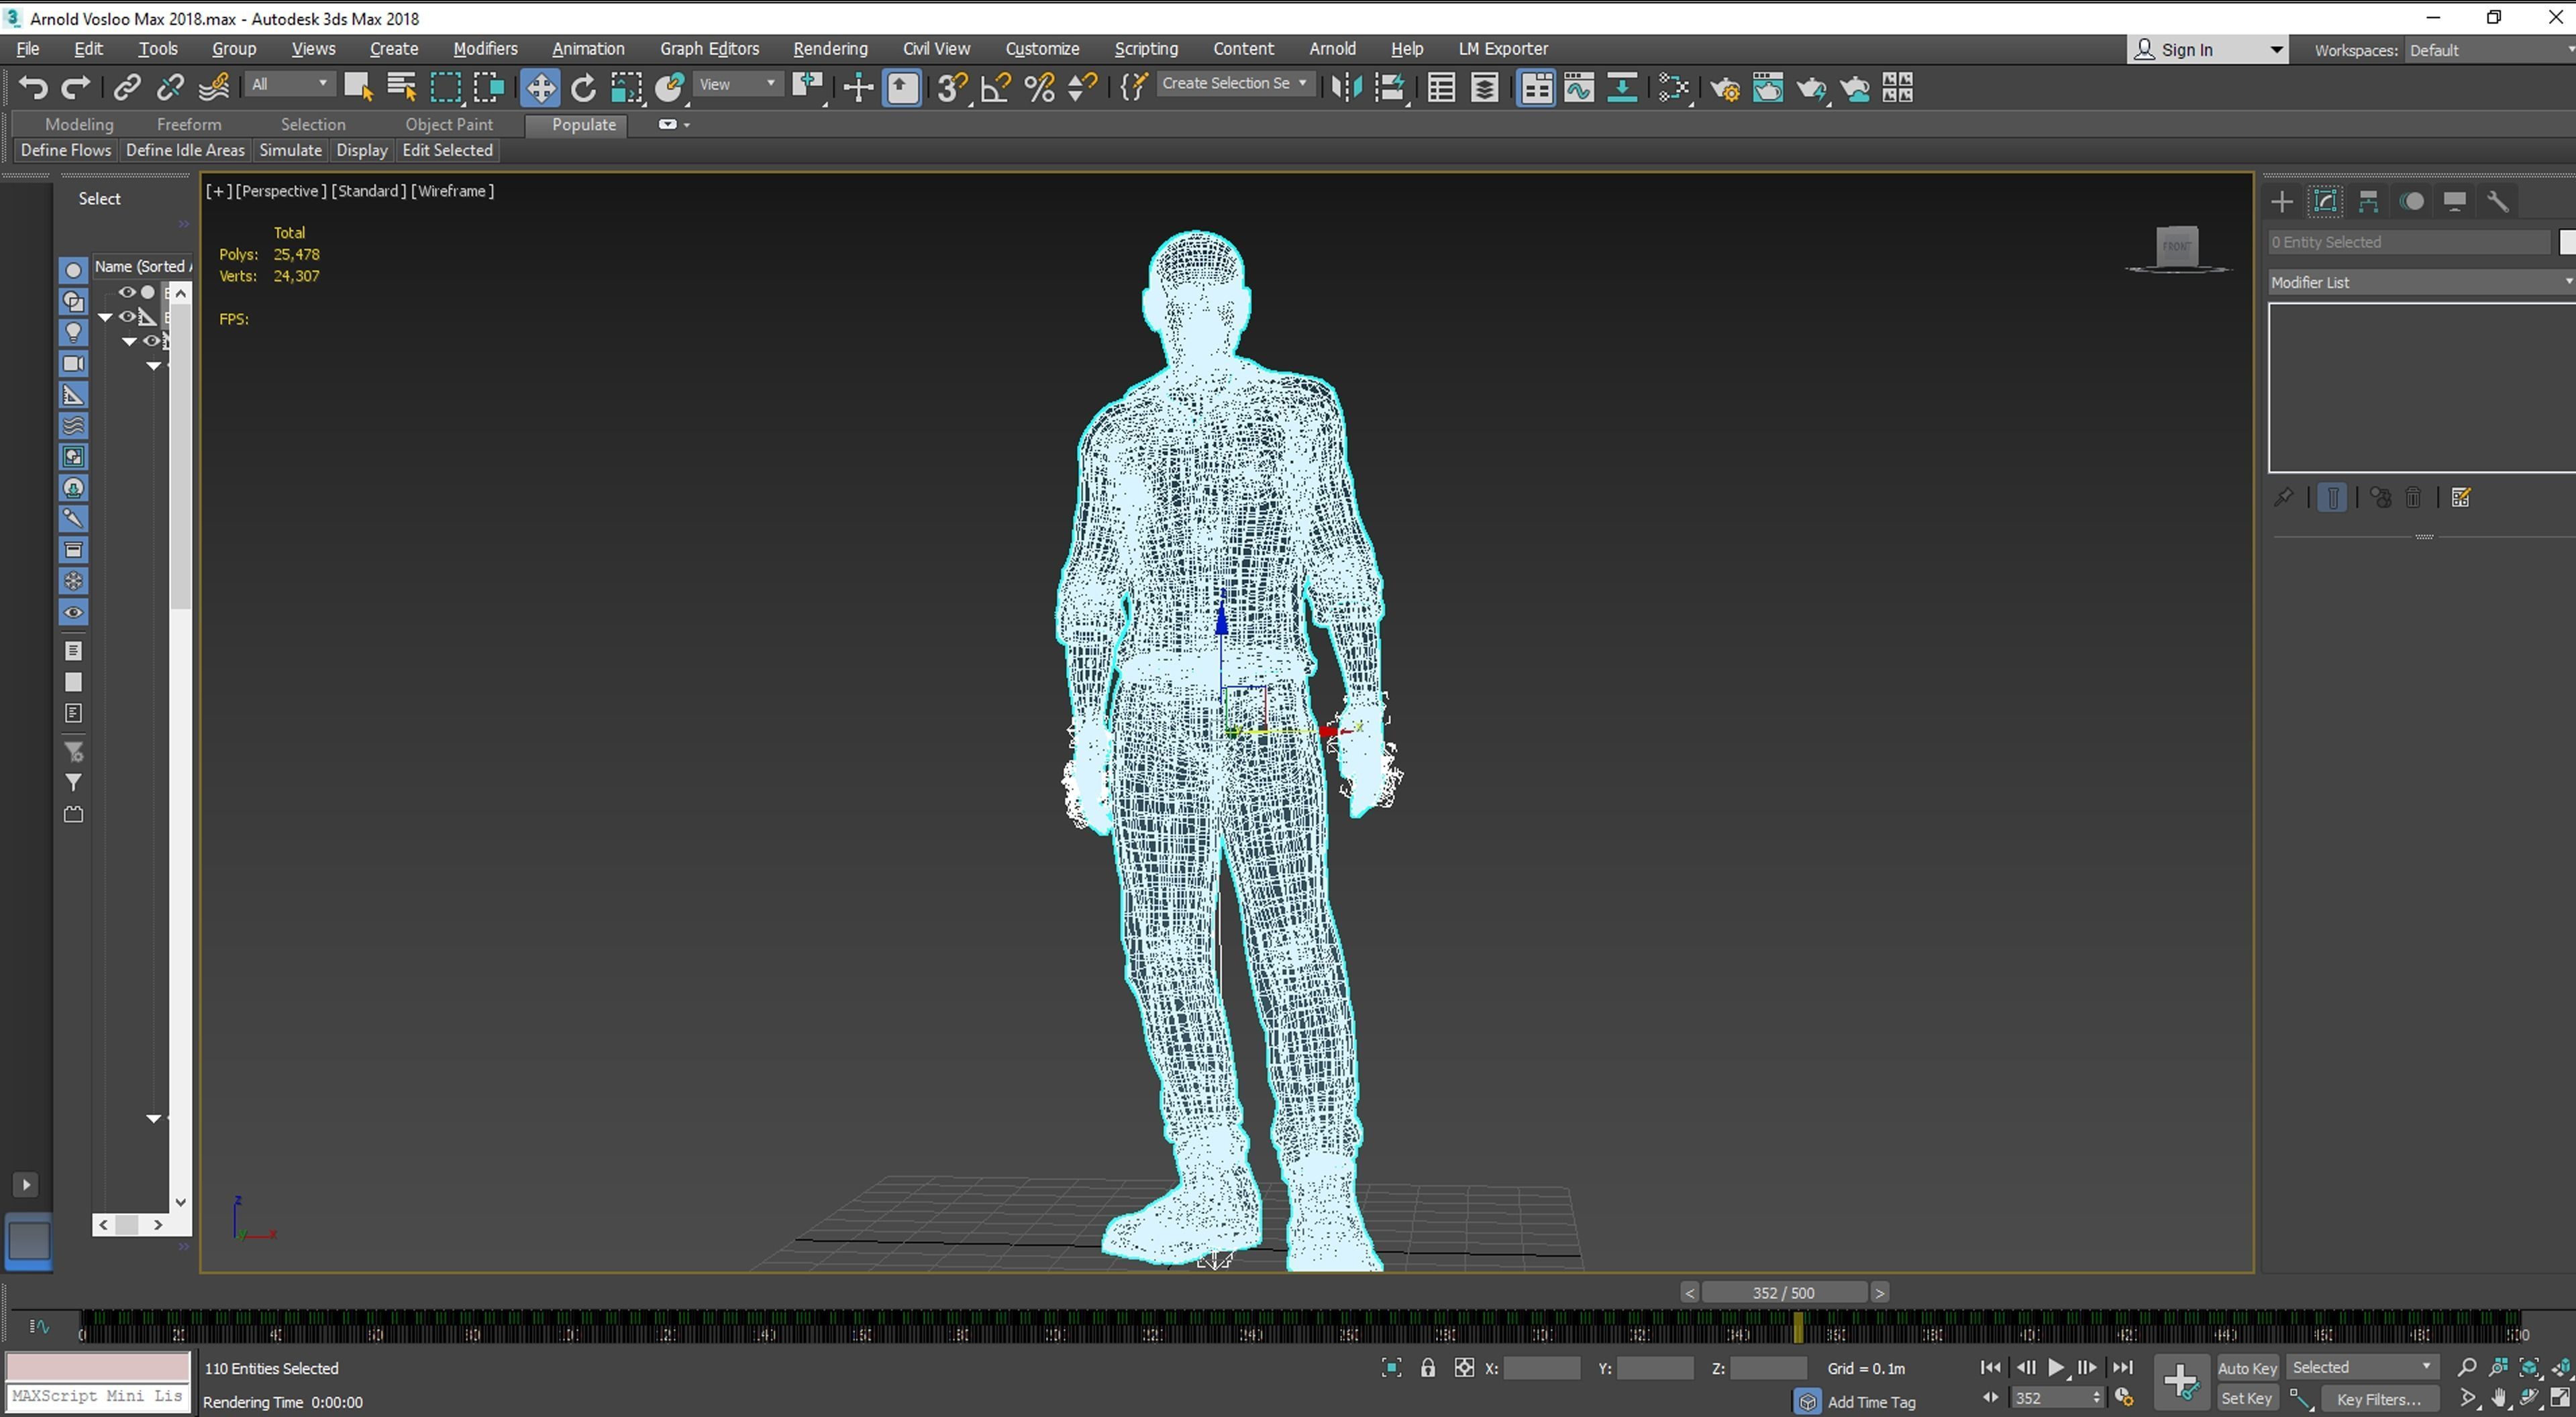Activate the Select and Scale tool
Image resolution: width=2576 pixels, height=1417 pixels.
point(626,88)
